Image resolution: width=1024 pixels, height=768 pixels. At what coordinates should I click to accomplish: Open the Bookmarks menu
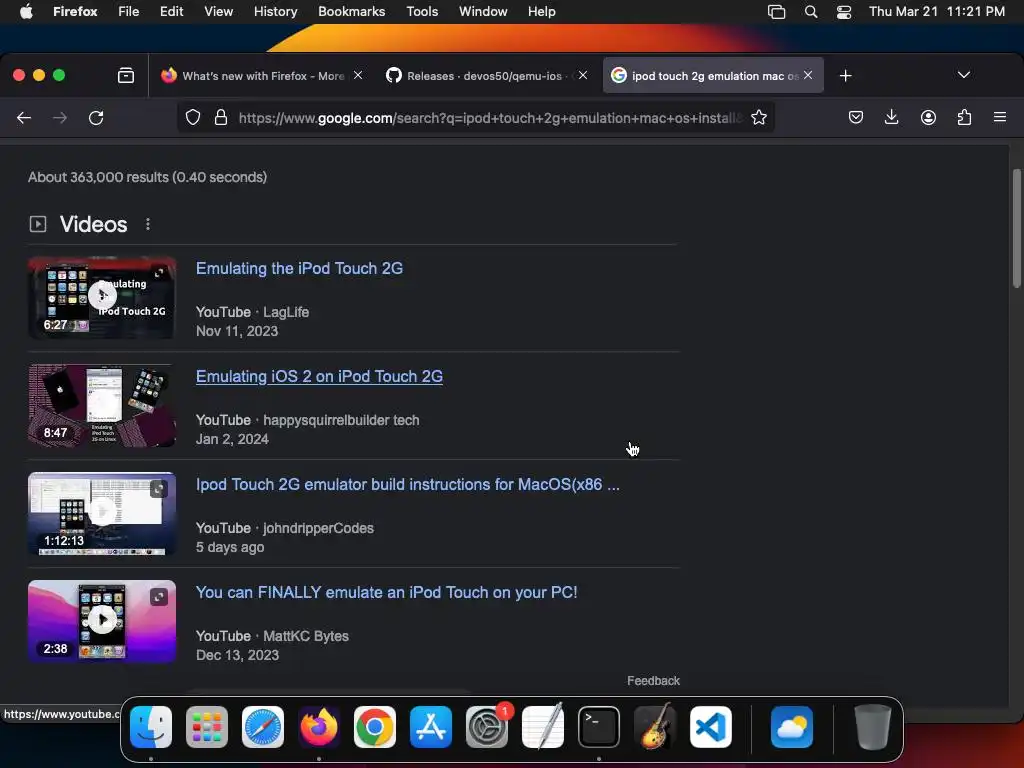tap(351, 12)
